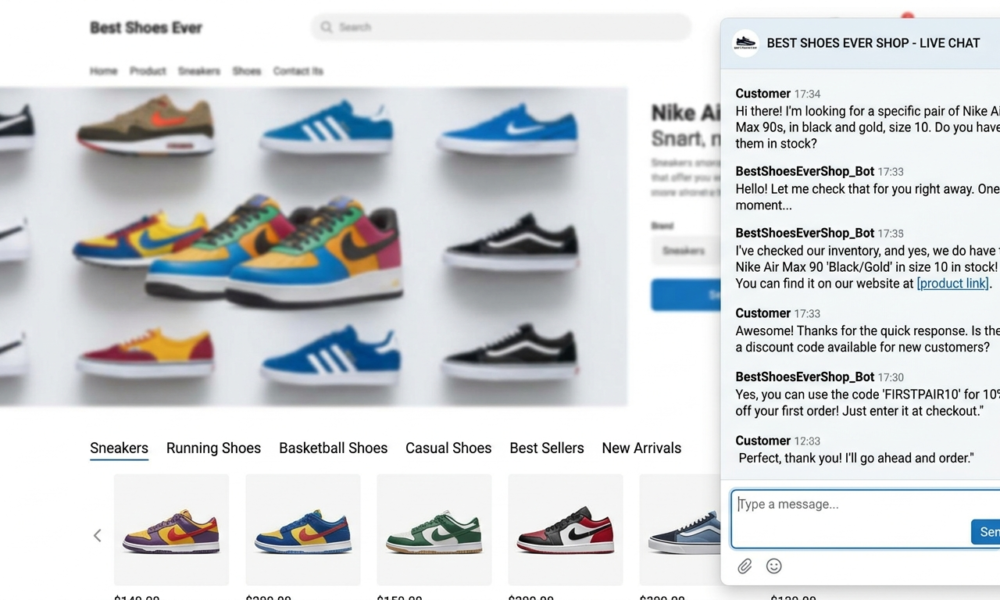Screen dimensions: 1000x600
Task: Open the red and black Jordan sneaker thumbnail
Action: [566, 530]
